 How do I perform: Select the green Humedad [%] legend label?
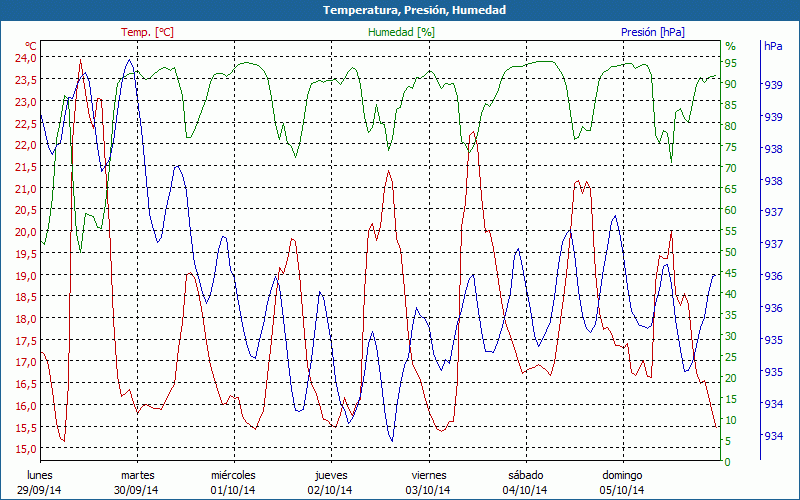point(402,32)
